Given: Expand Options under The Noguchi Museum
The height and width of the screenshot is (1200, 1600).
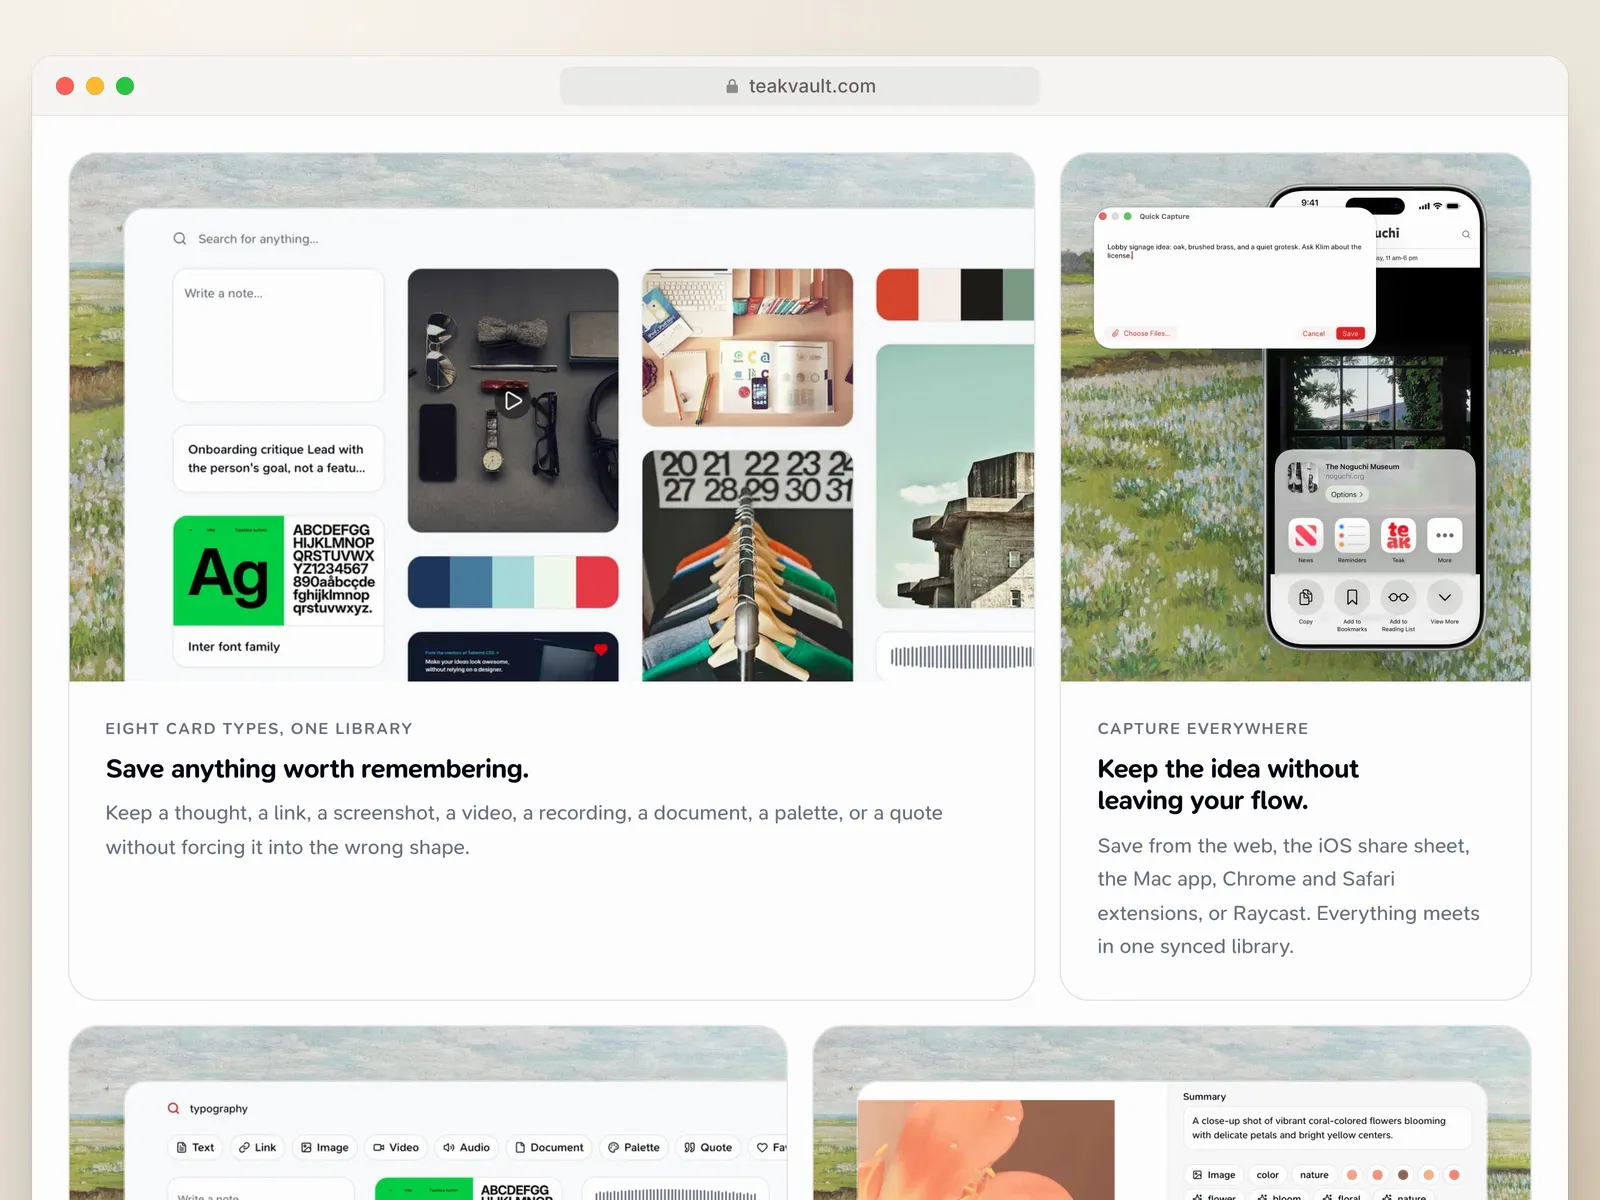Looking at the screenshot, I should click(1347, 495).
